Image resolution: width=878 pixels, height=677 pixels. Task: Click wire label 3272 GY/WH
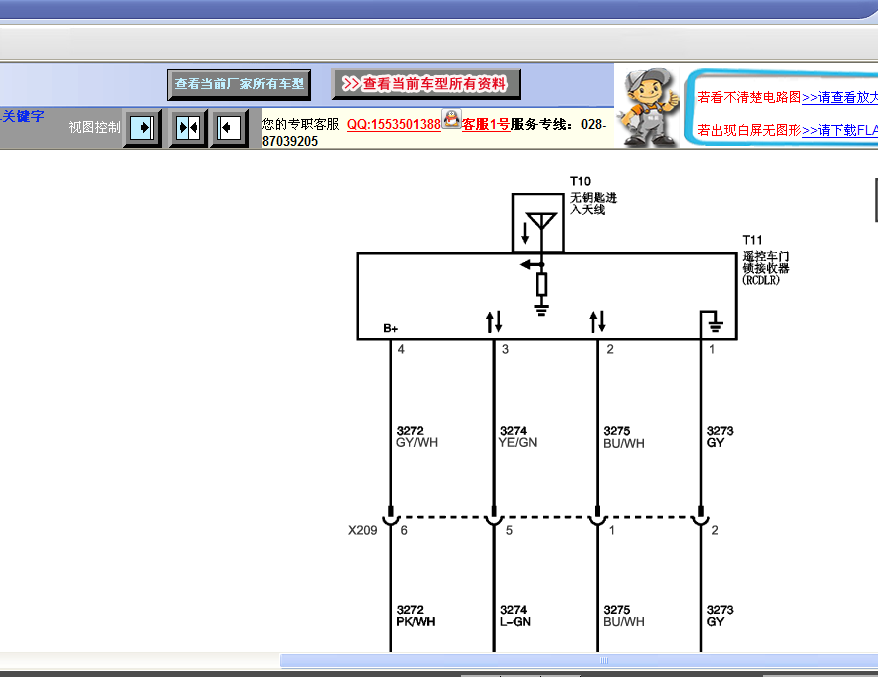click(417, 437)
